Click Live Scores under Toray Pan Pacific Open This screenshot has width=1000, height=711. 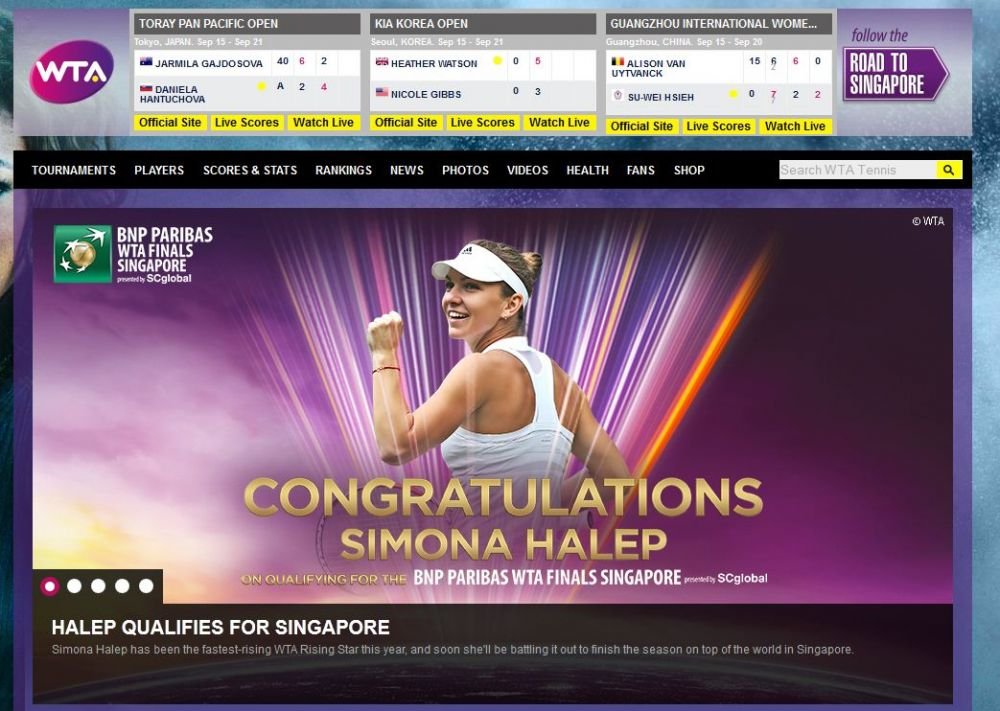coord(246,122)
